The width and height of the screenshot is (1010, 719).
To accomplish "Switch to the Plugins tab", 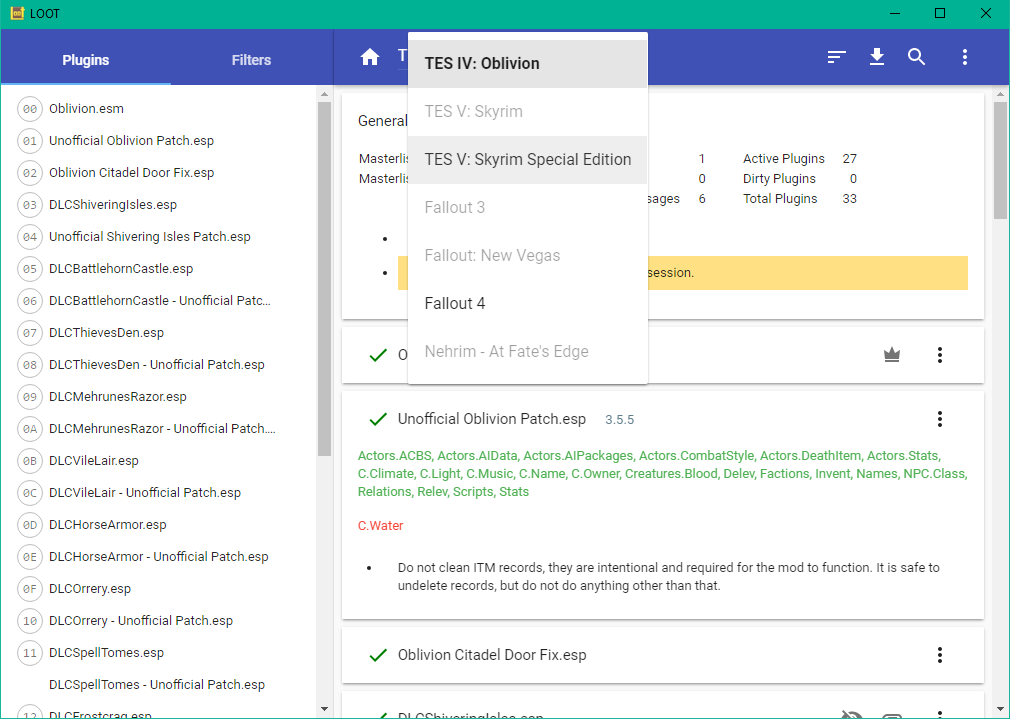I will [86, 60].
